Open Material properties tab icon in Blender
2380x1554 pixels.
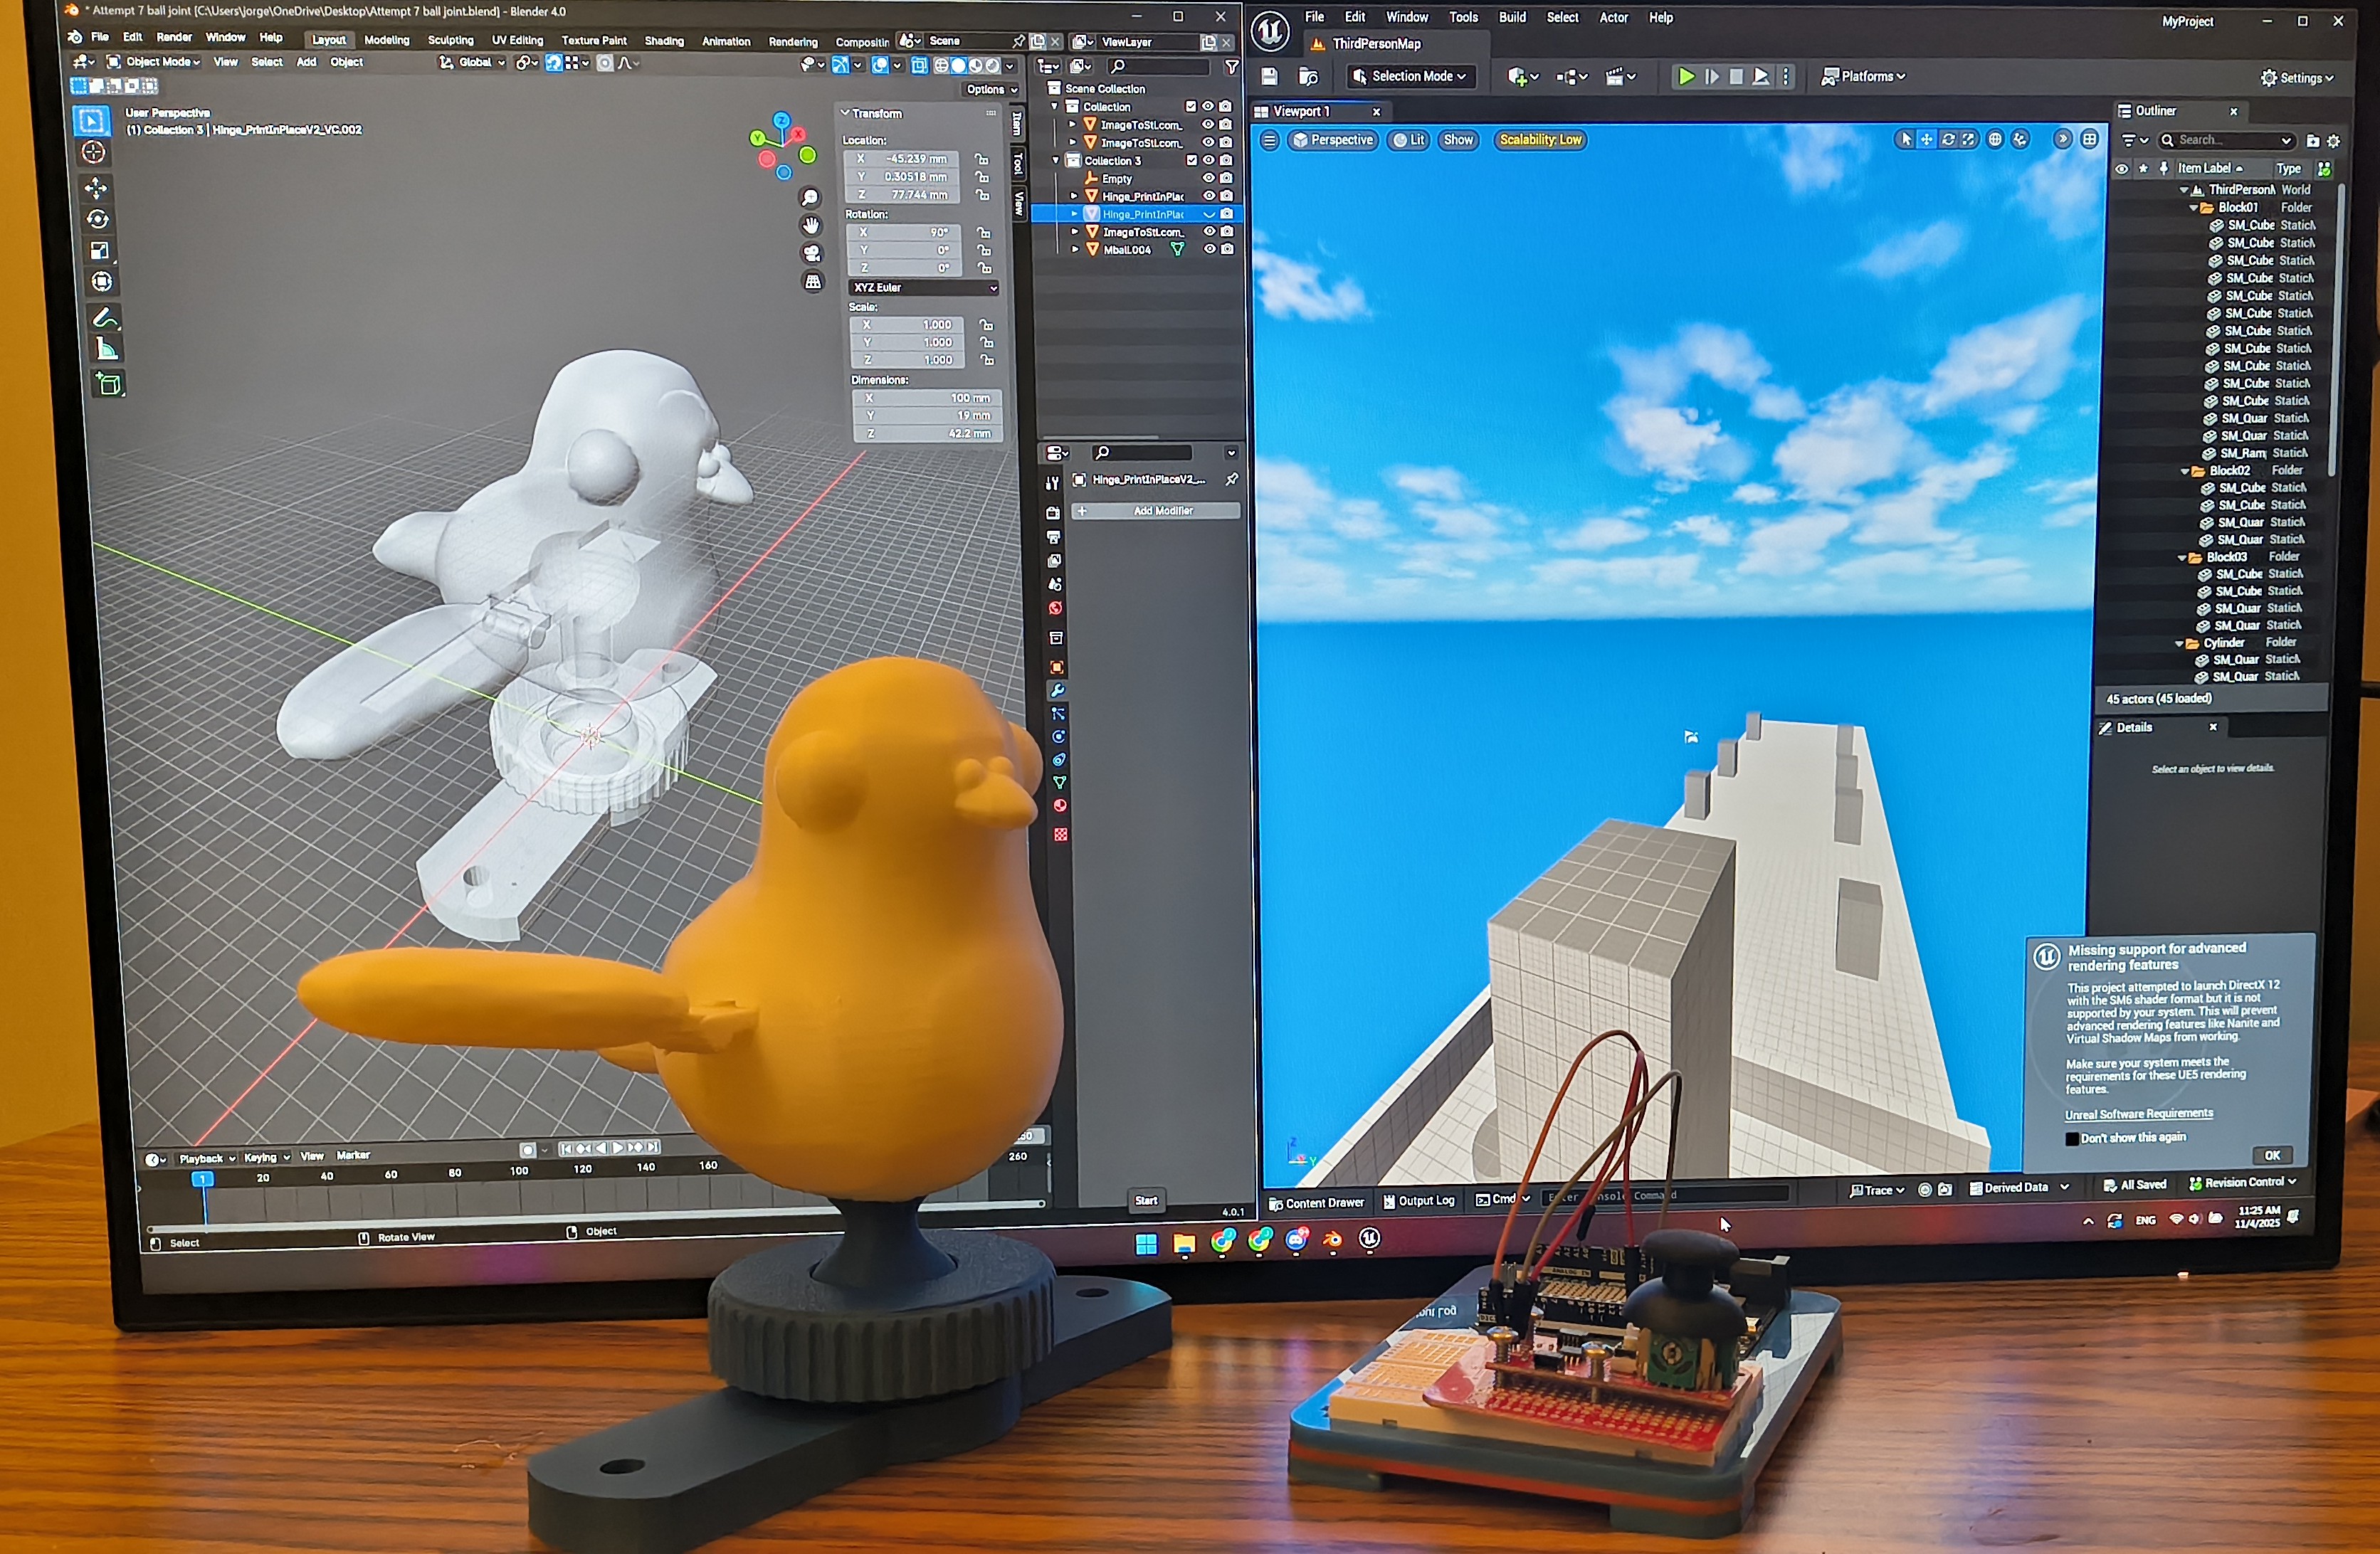point(1060,806)
